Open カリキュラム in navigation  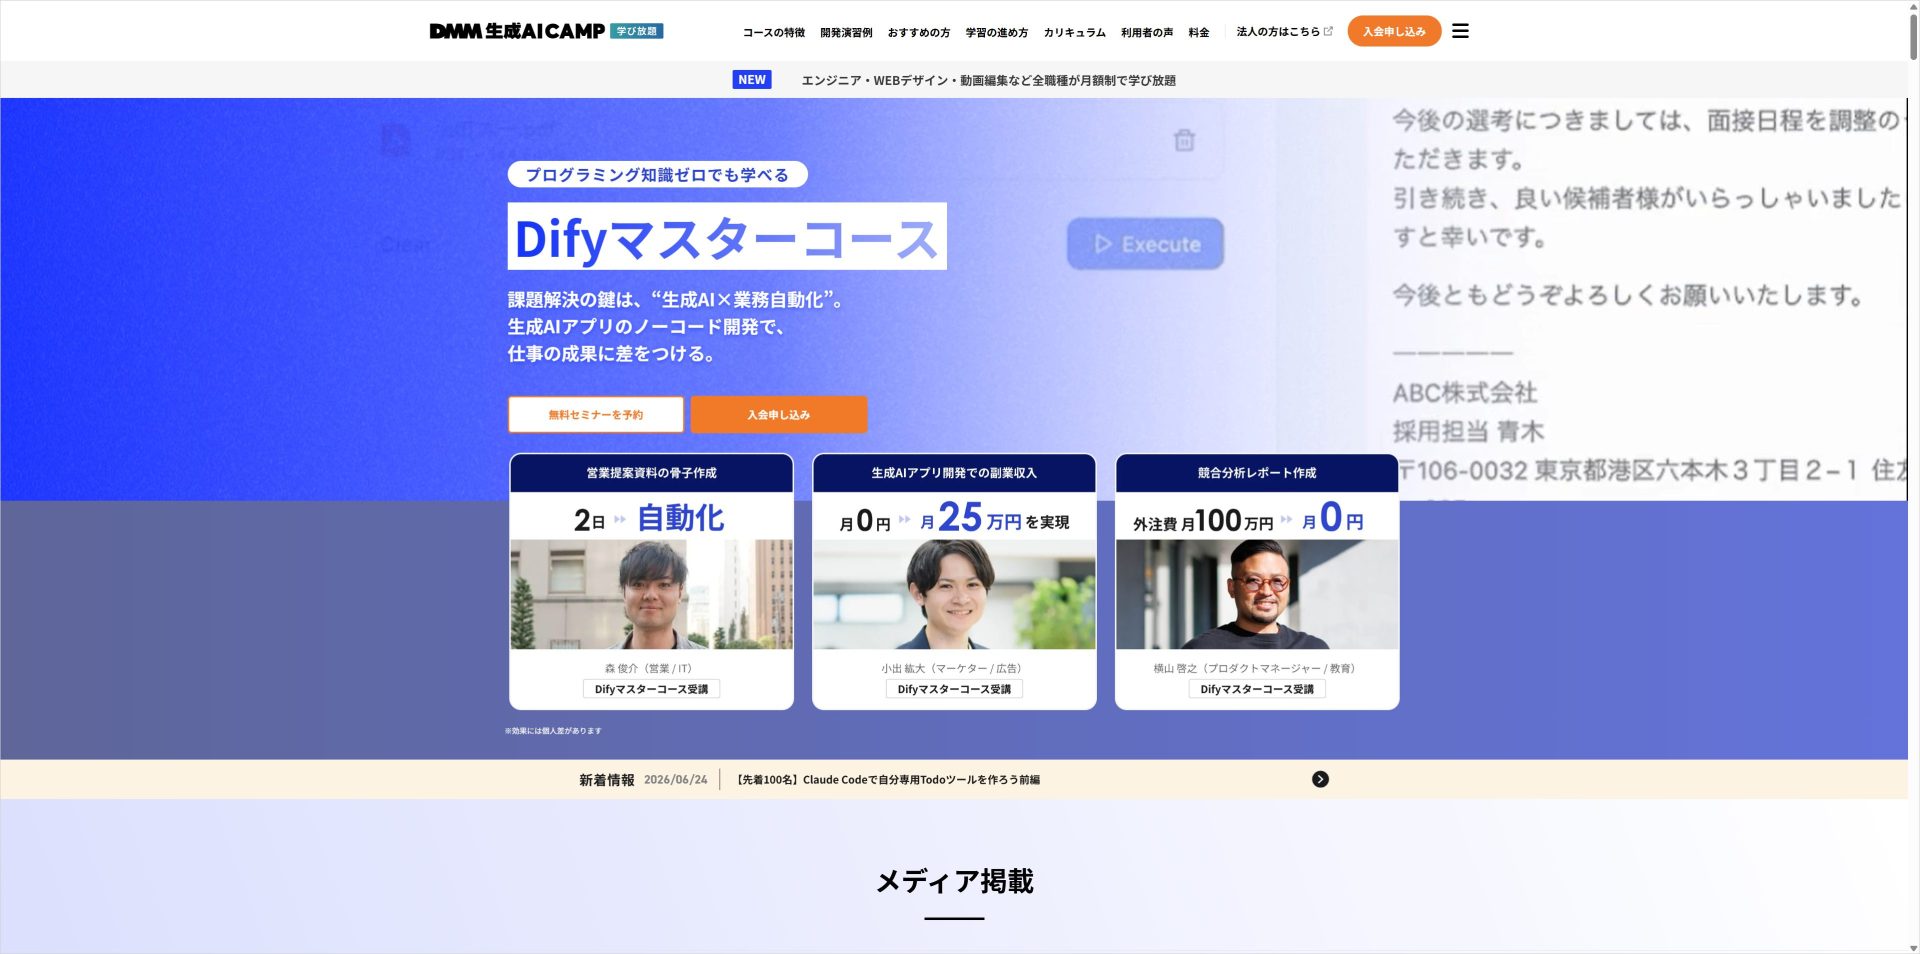click(x=1074, y=32)
